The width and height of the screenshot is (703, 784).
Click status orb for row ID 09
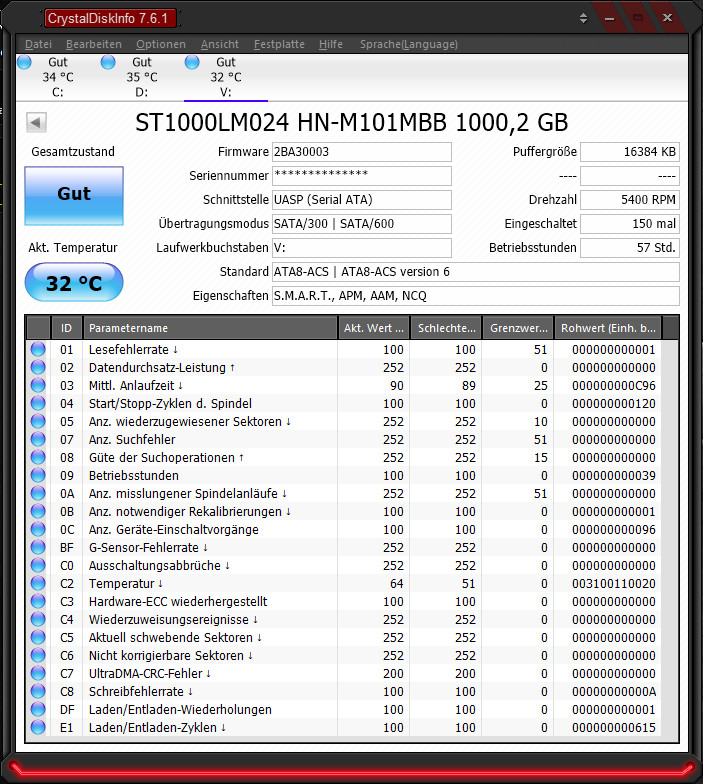click(38, 475)
